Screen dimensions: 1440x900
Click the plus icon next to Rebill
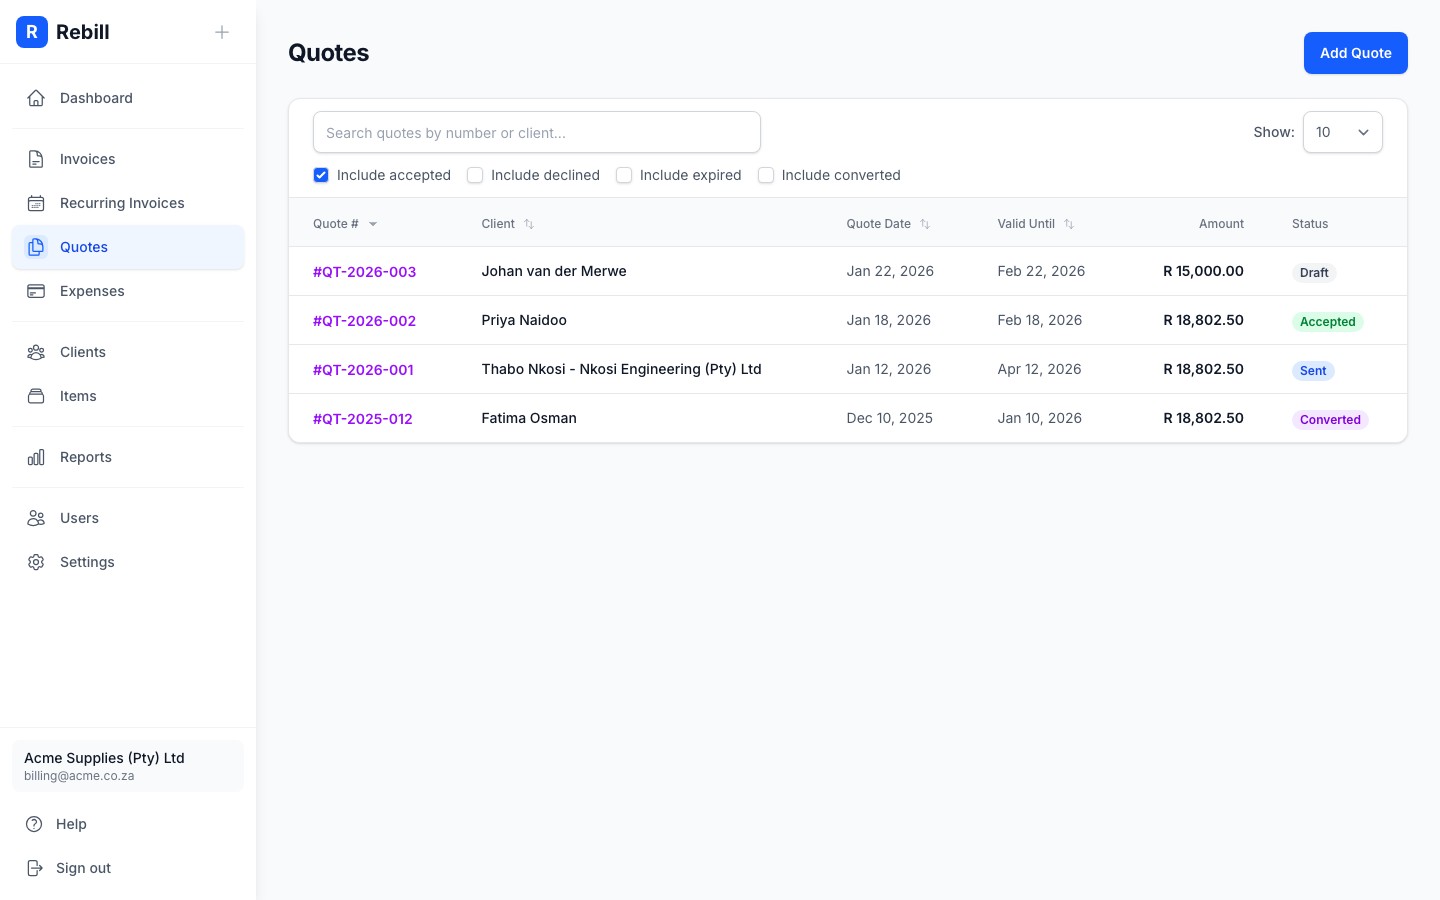coord(221,31)
